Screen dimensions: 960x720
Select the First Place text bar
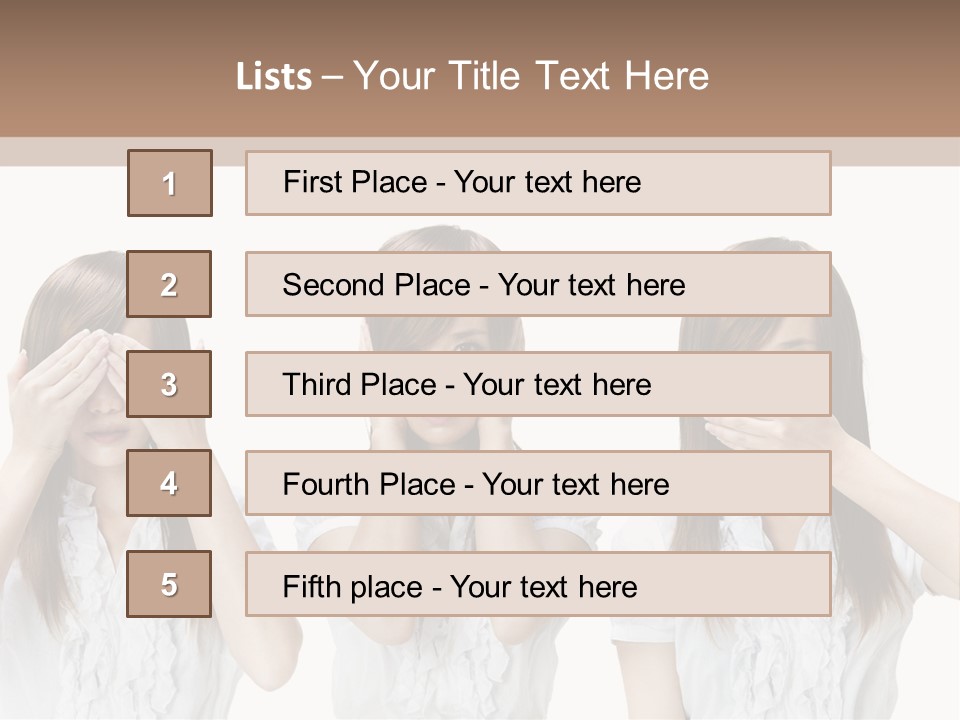click(x=538, y=183)
